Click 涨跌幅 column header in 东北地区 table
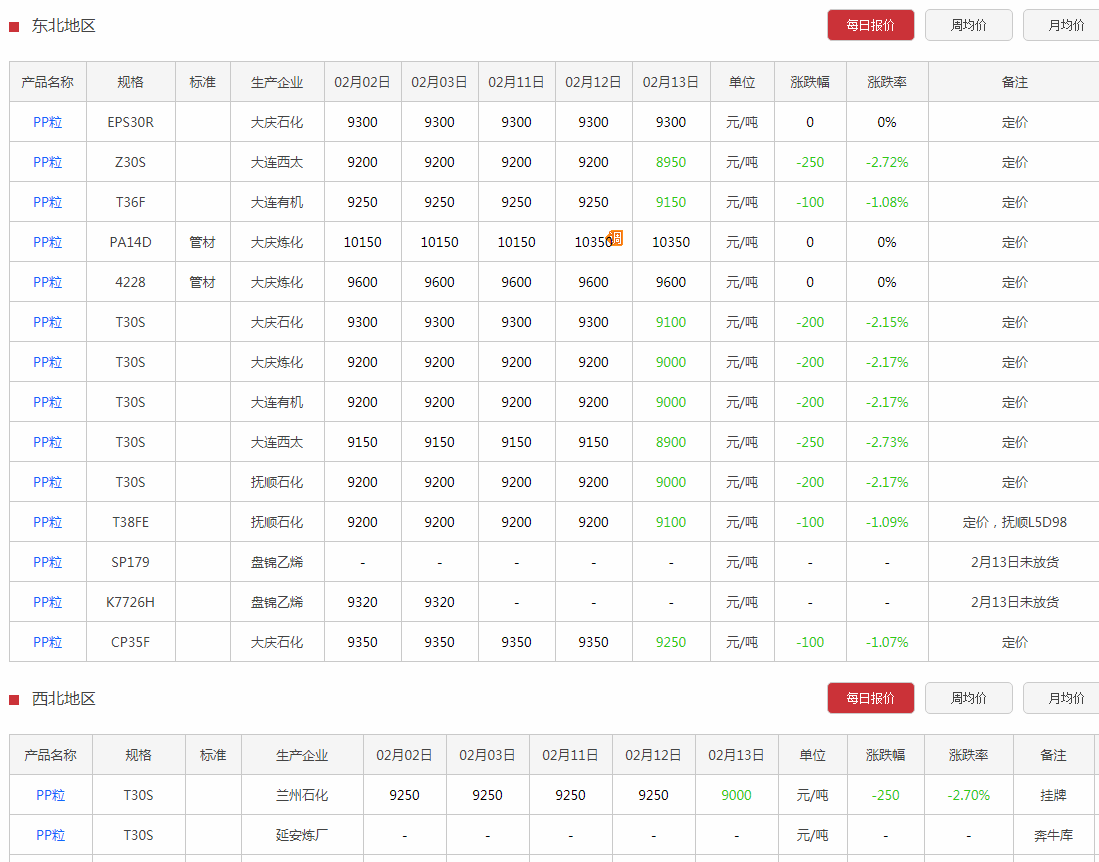Viewport: 1099px width, 862px height. point(810,82)
